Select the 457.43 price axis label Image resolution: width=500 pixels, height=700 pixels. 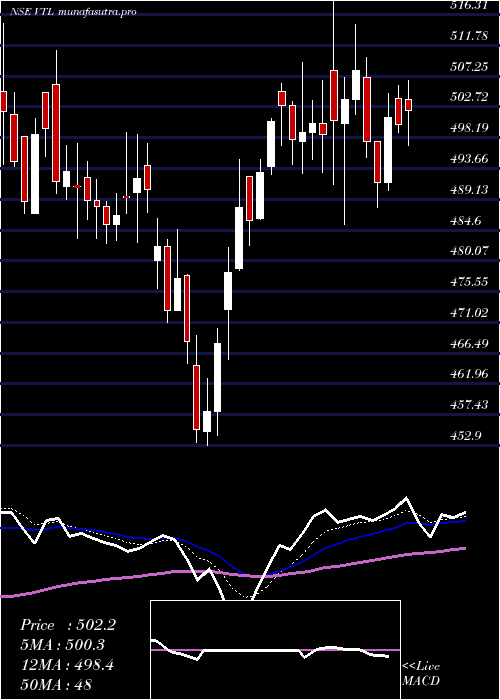[468, 405]
